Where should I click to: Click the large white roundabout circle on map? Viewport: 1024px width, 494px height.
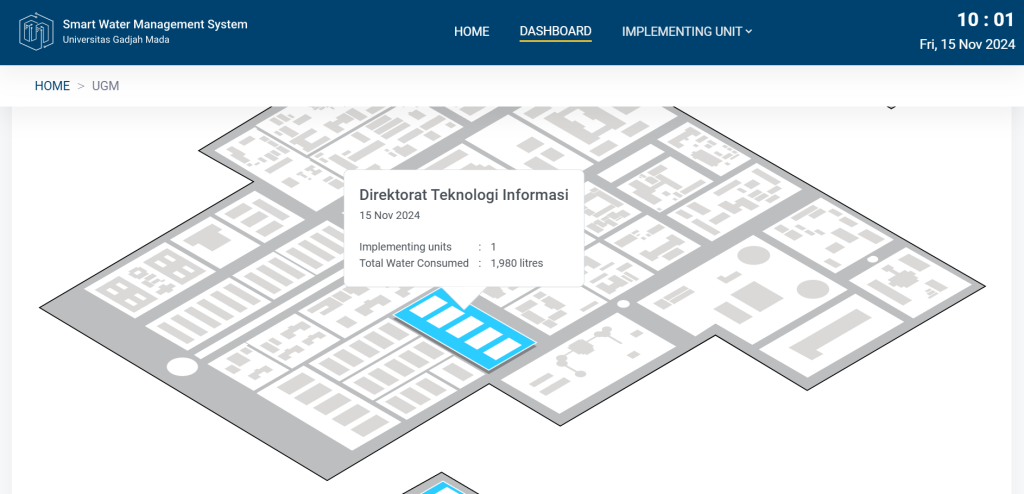point(182,366)
